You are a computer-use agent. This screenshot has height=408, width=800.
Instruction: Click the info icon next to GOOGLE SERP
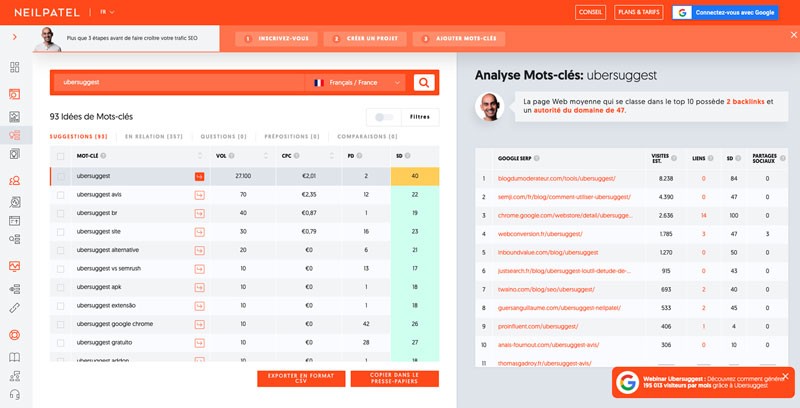coord(536,159)
